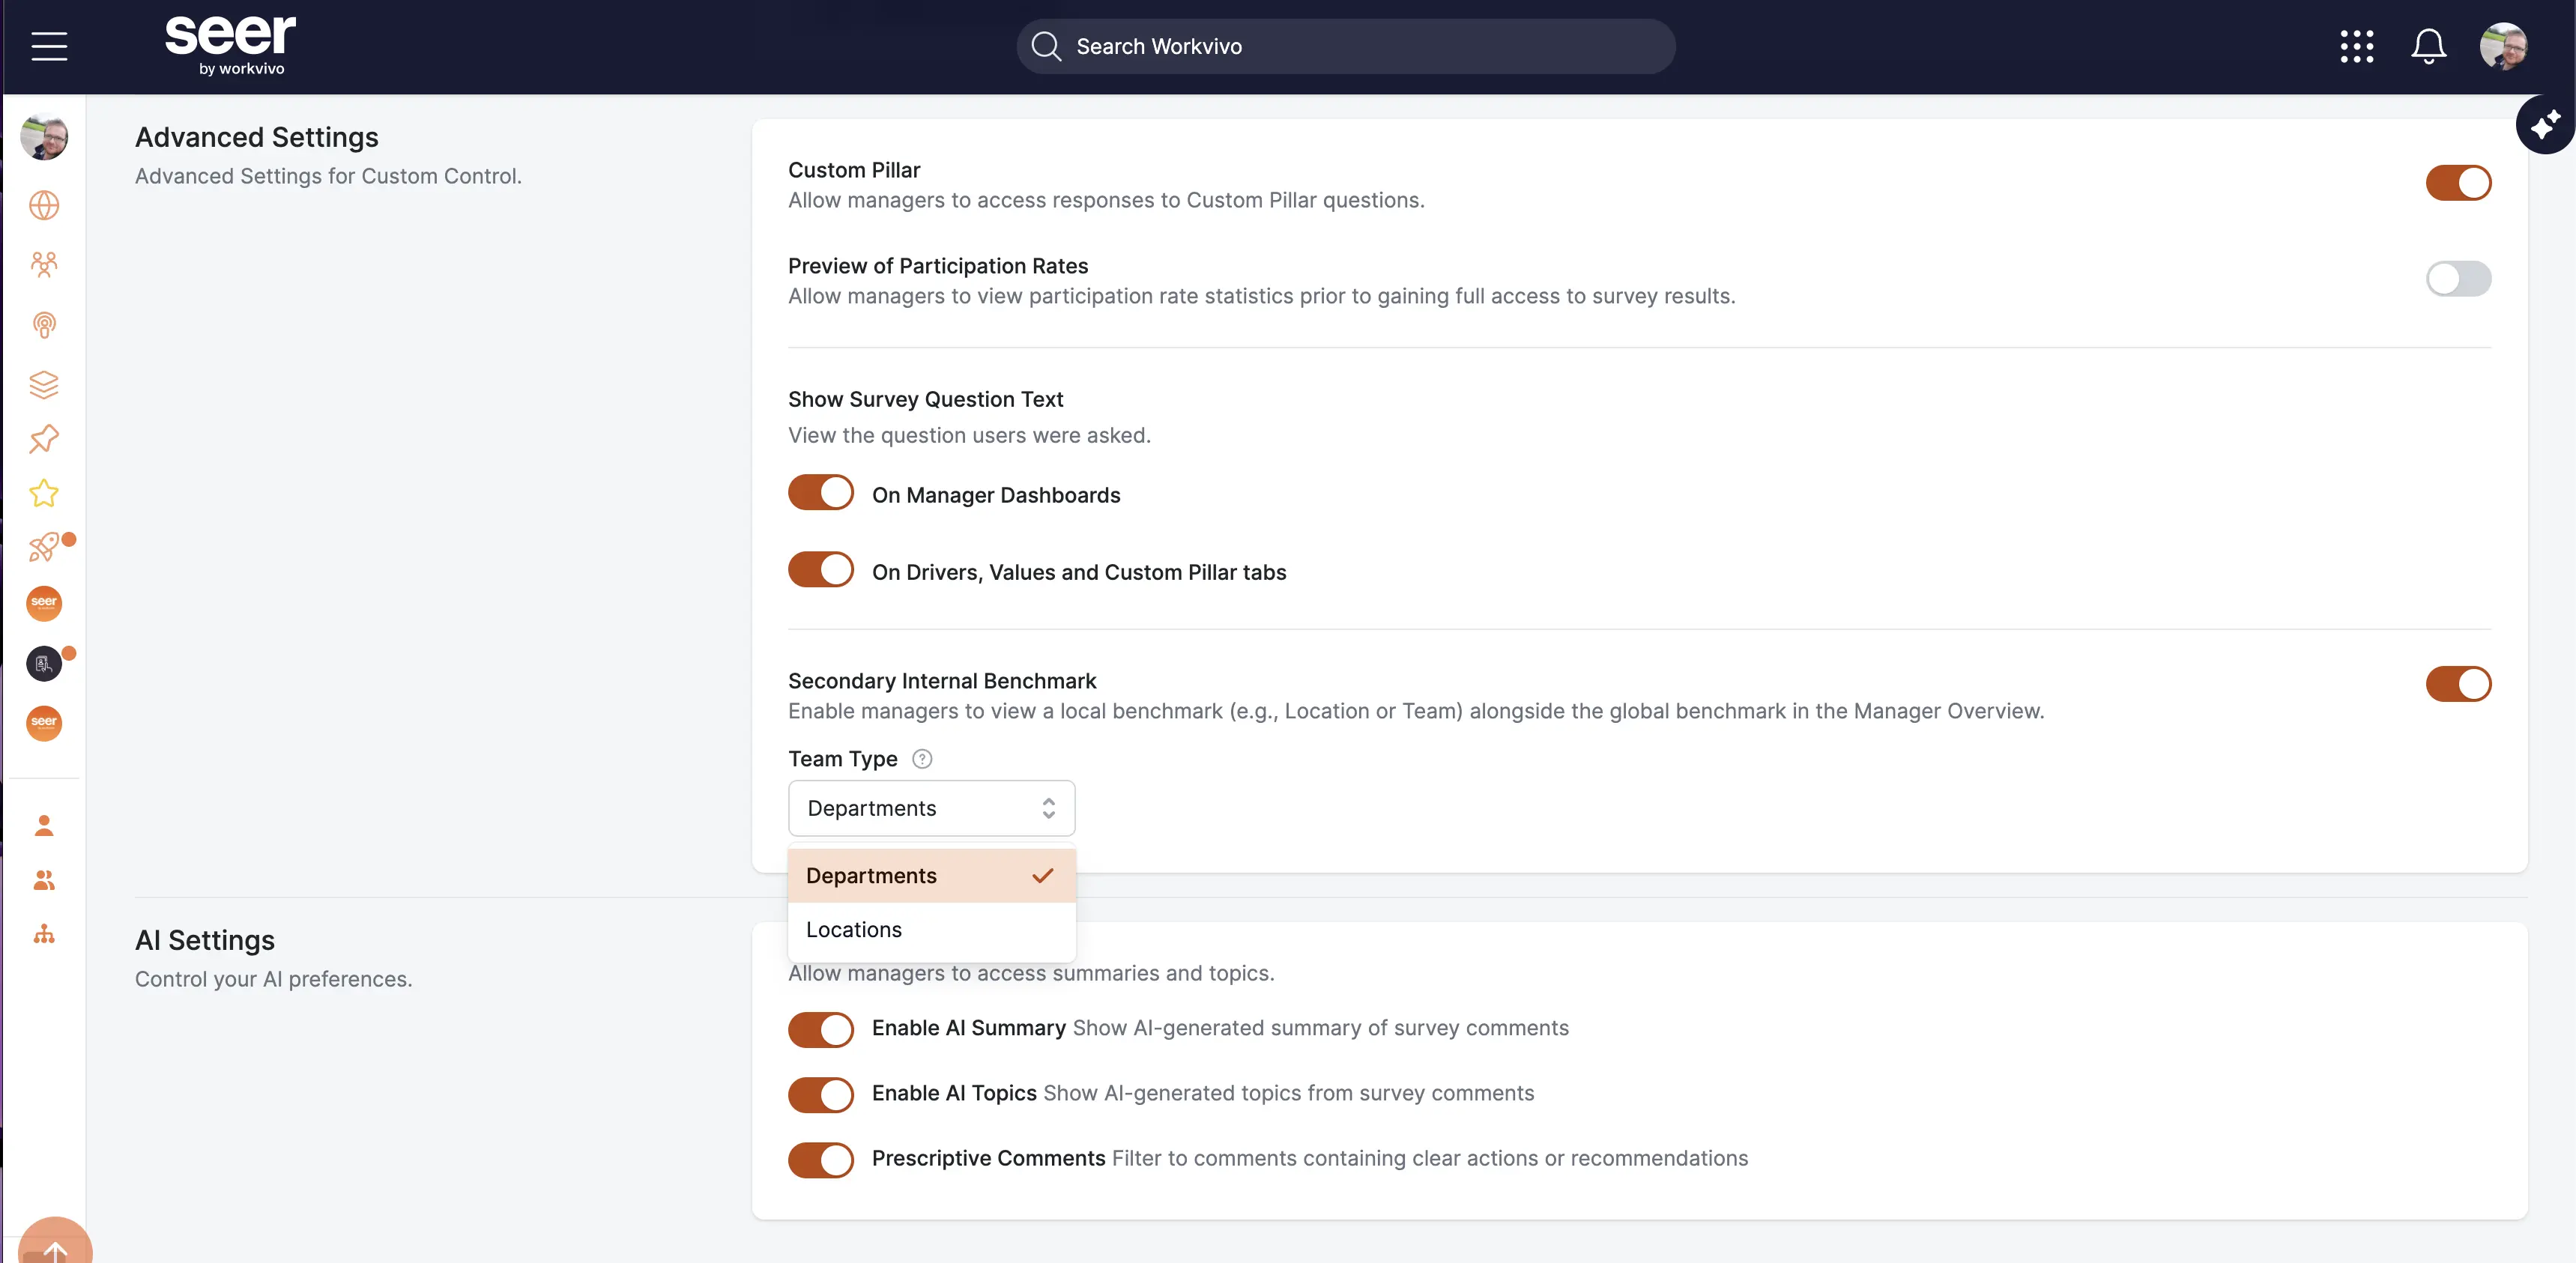
Task: Select Departments option in dropdown list
Action: 931,877
